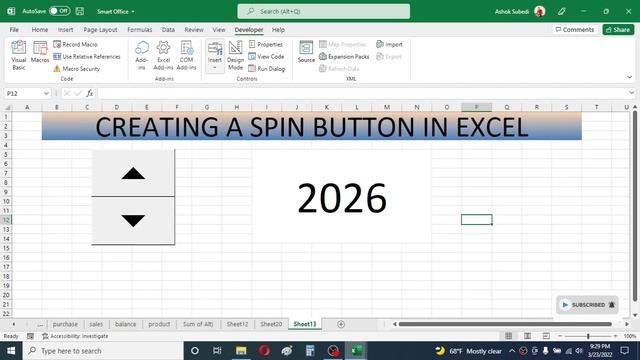
Task: Open the Ashok Subedi account avatar
Action: (540, 11)
